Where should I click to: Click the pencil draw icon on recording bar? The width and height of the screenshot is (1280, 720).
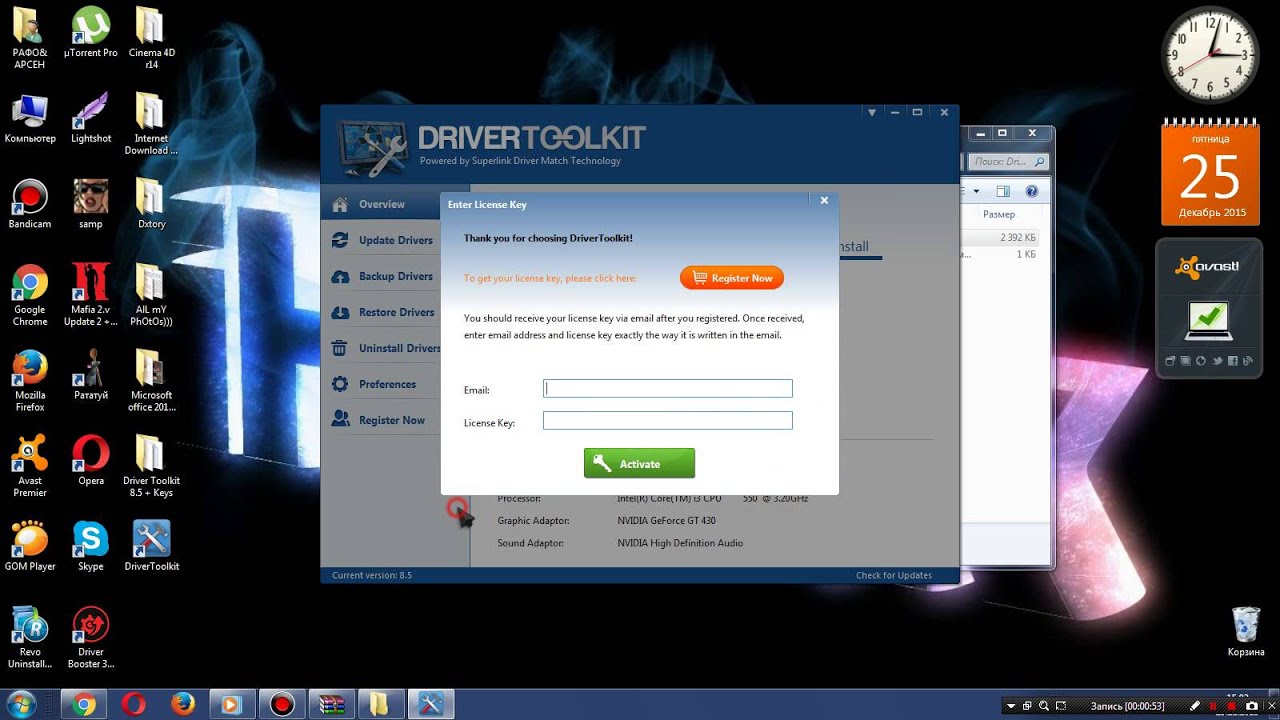click(1195, 706)
